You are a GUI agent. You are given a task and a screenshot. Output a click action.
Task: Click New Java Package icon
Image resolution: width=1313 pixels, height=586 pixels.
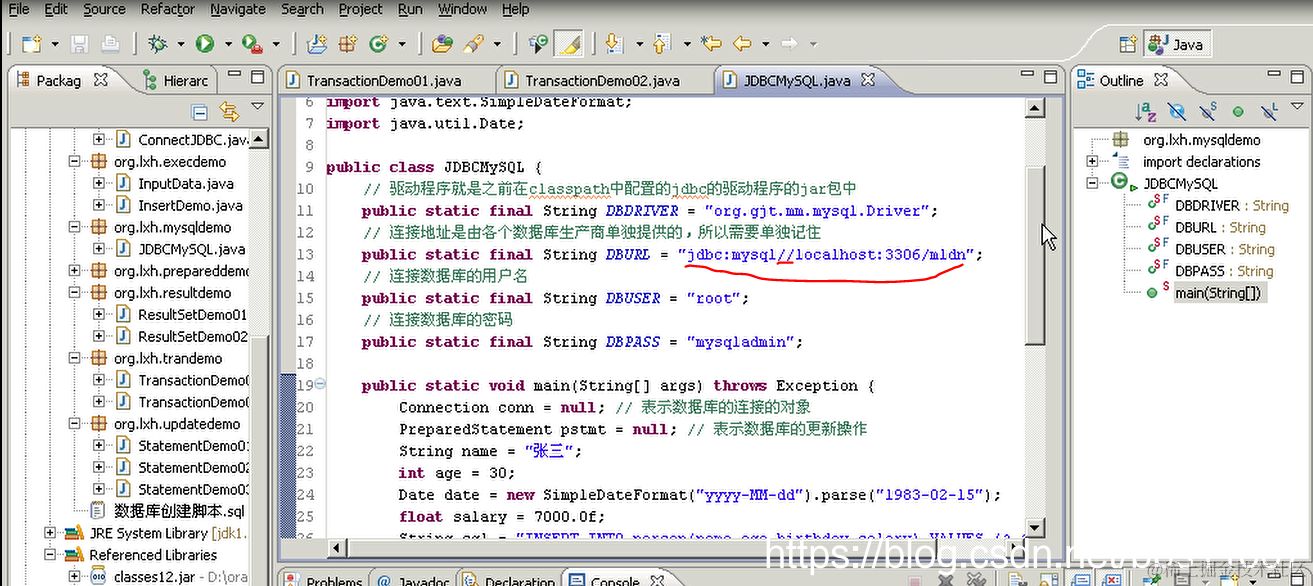pyautogui.click(x=347, y=44)
